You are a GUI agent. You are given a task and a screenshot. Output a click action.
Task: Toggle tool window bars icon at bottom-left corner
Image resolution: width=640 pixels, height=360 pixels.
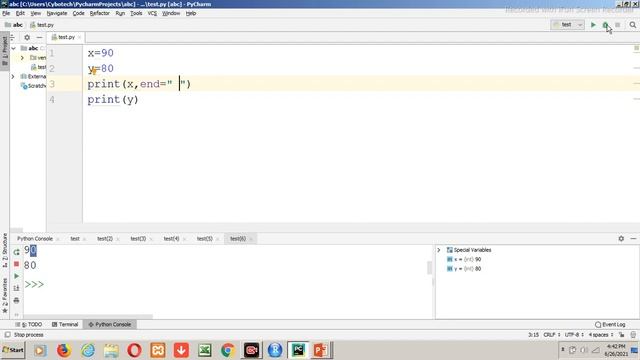coord(7,335)
